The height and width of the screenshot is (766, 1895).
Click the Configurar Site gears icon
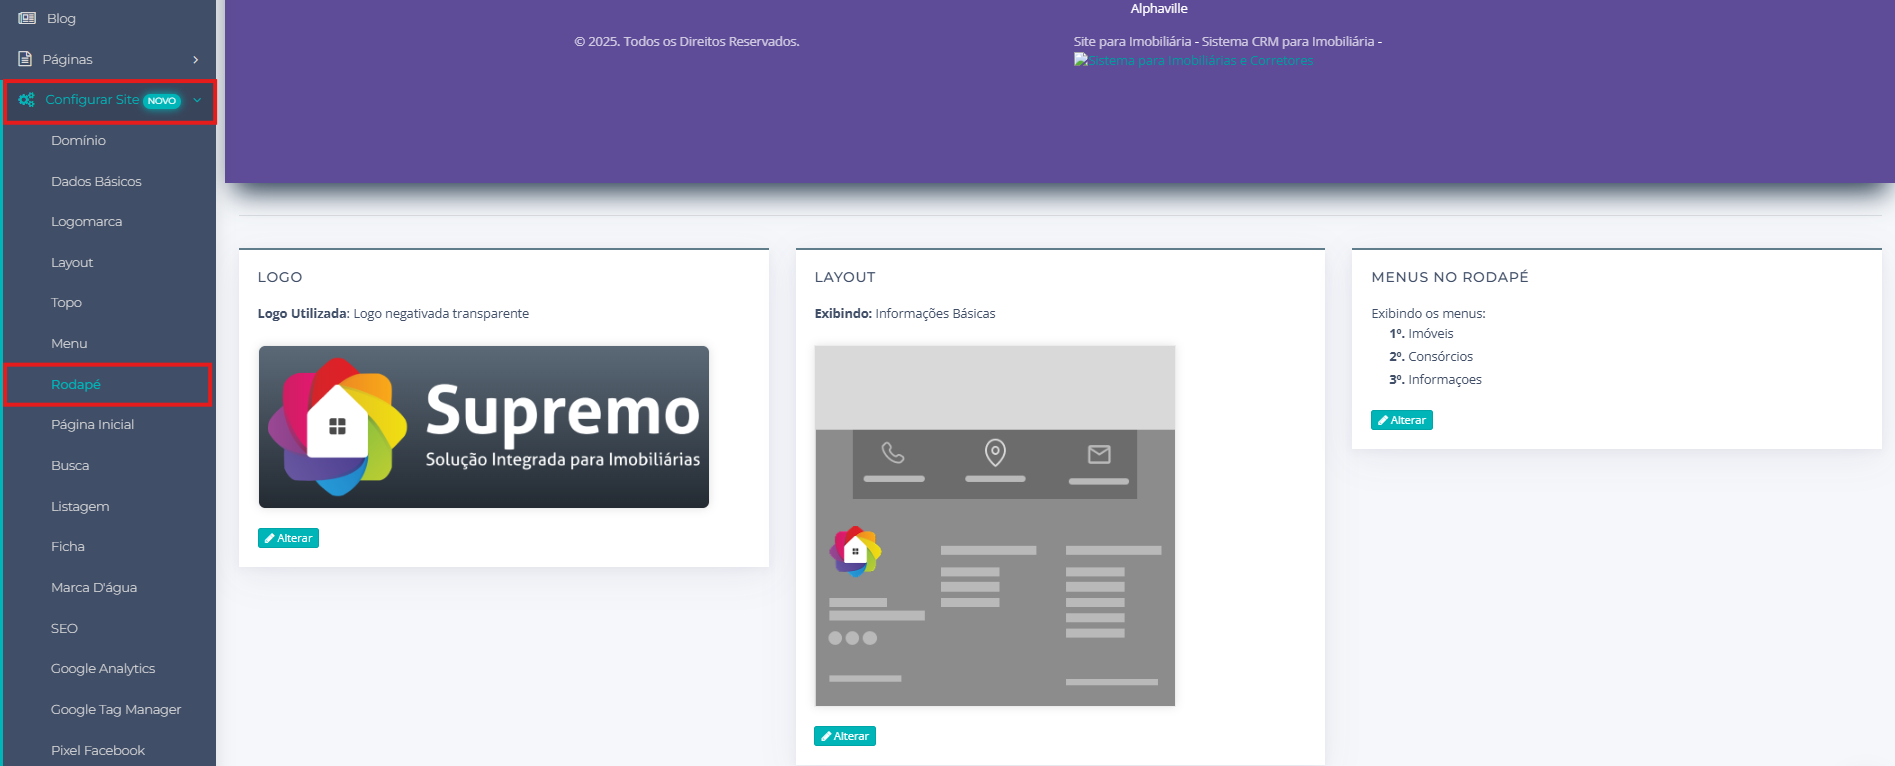tap(27, 100)
